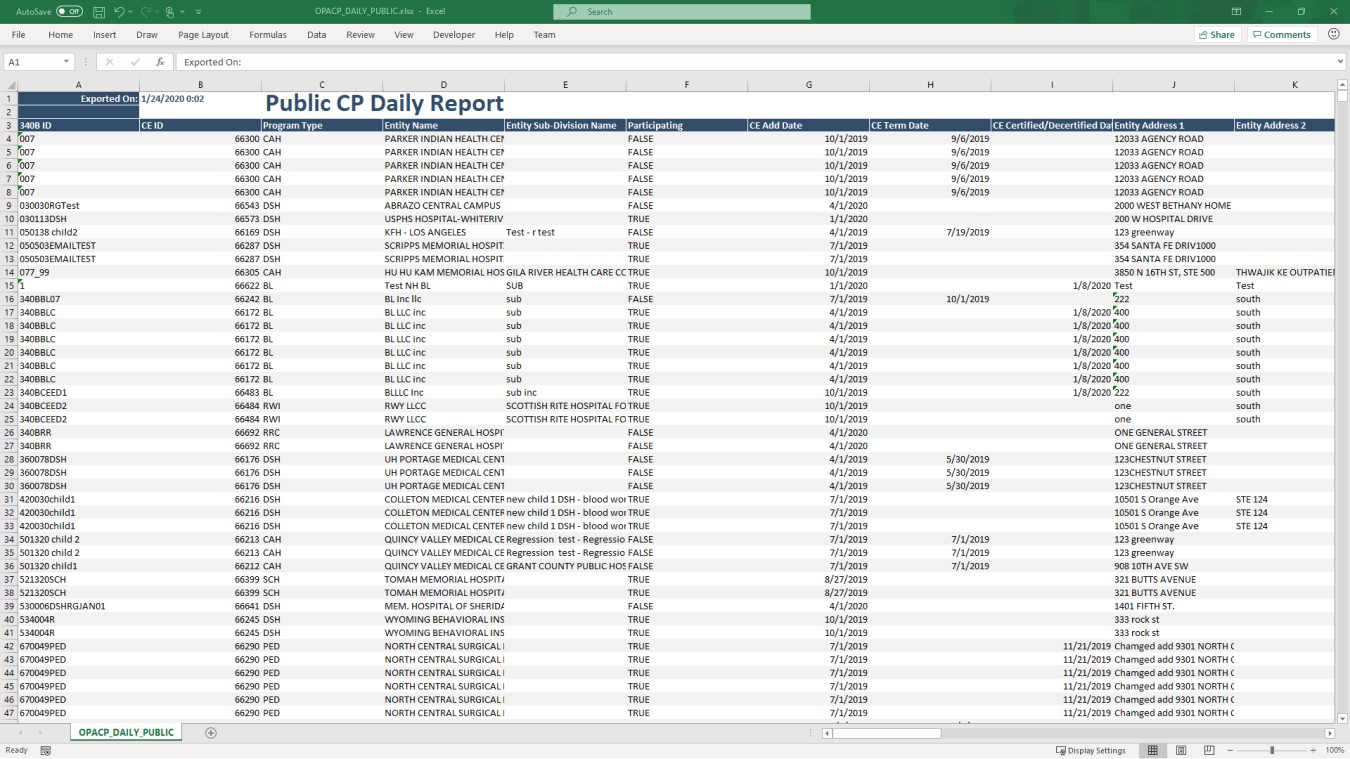Open the smiley feedback icon
This screenshot has width=1350, height=759.
1333,34
